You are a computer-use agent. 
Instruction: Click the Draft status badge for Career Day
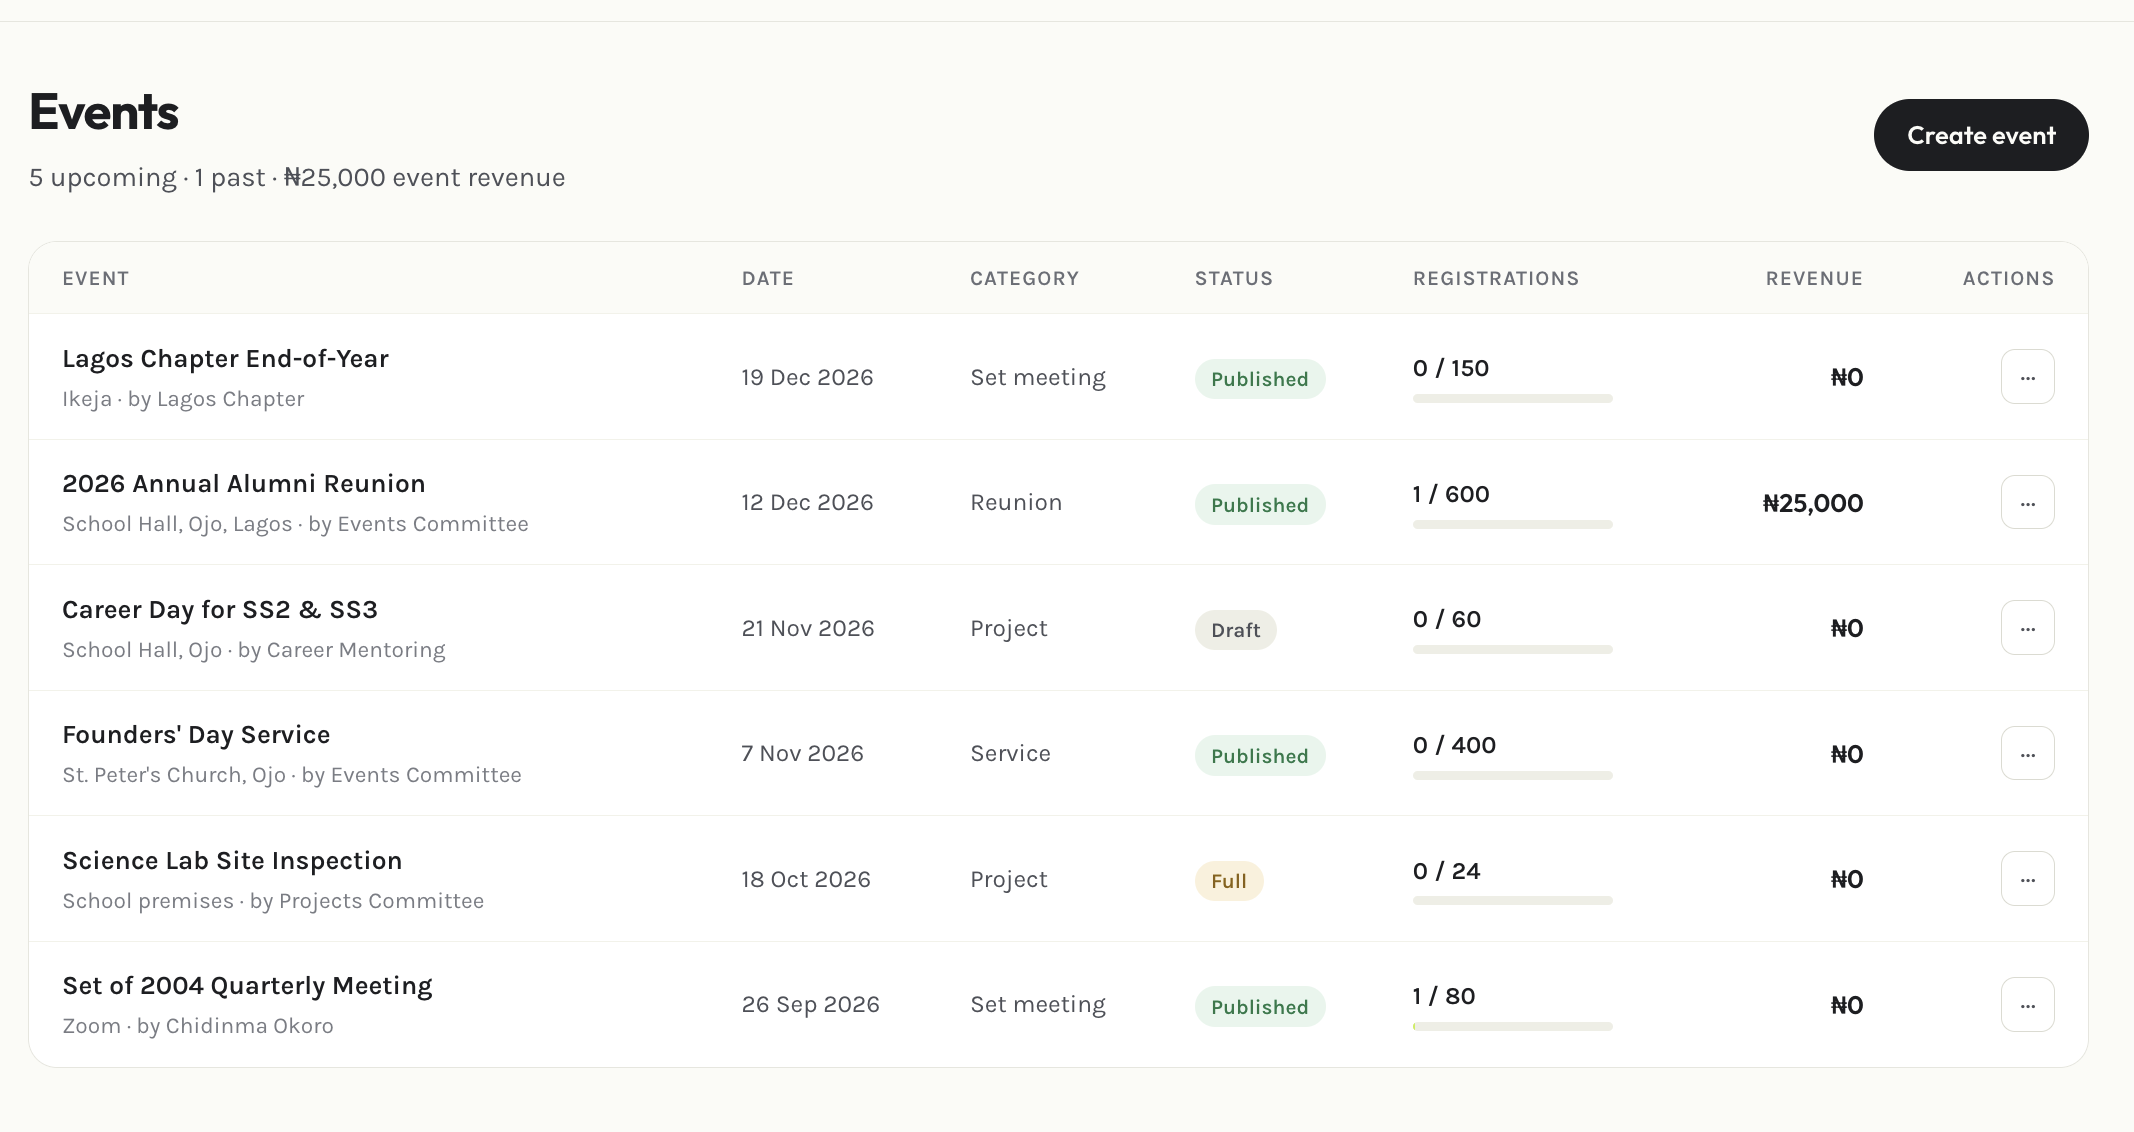pos(1235,630)
